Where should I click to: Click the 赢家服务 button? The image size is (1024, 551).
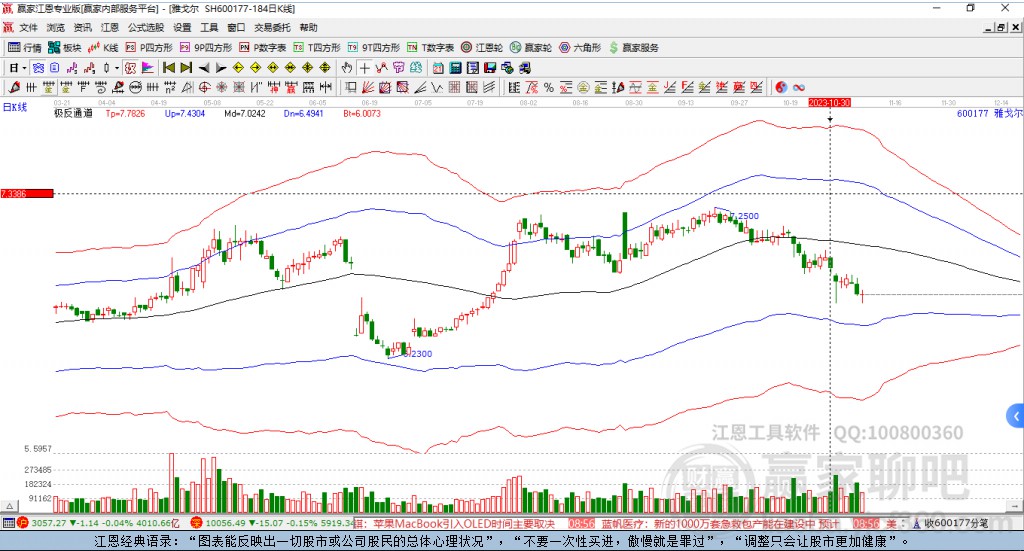click(634, 48)
